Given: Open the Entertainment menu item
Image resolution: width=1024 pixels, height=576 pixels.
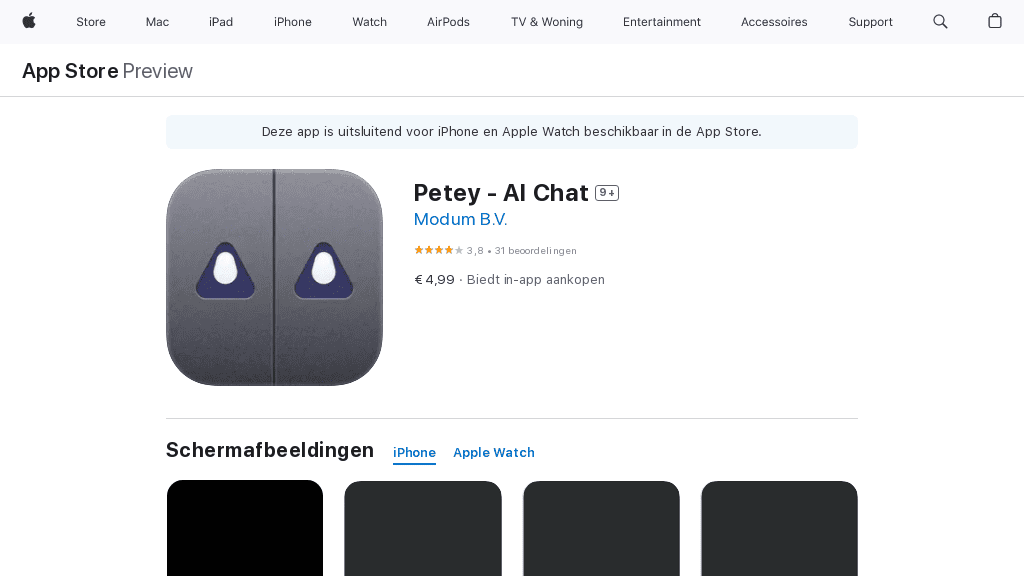Looking at the screenshot, I should 661,21.
